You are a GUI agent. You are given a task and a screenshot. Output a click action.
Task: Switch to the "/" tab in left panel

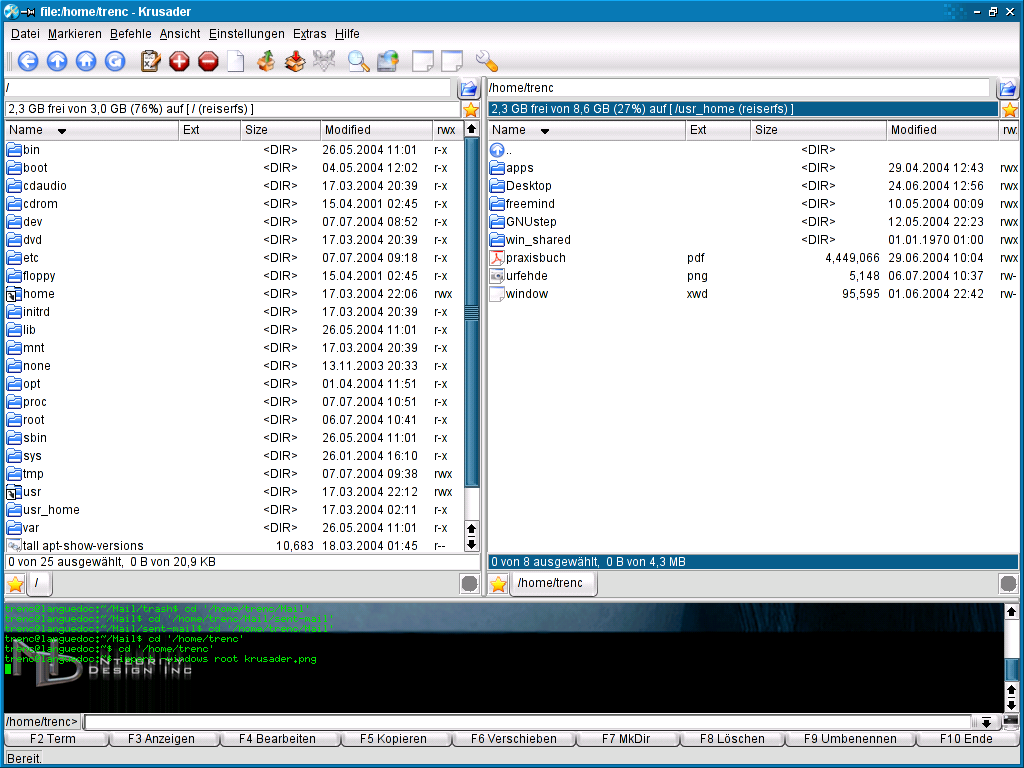pos(39,583)
